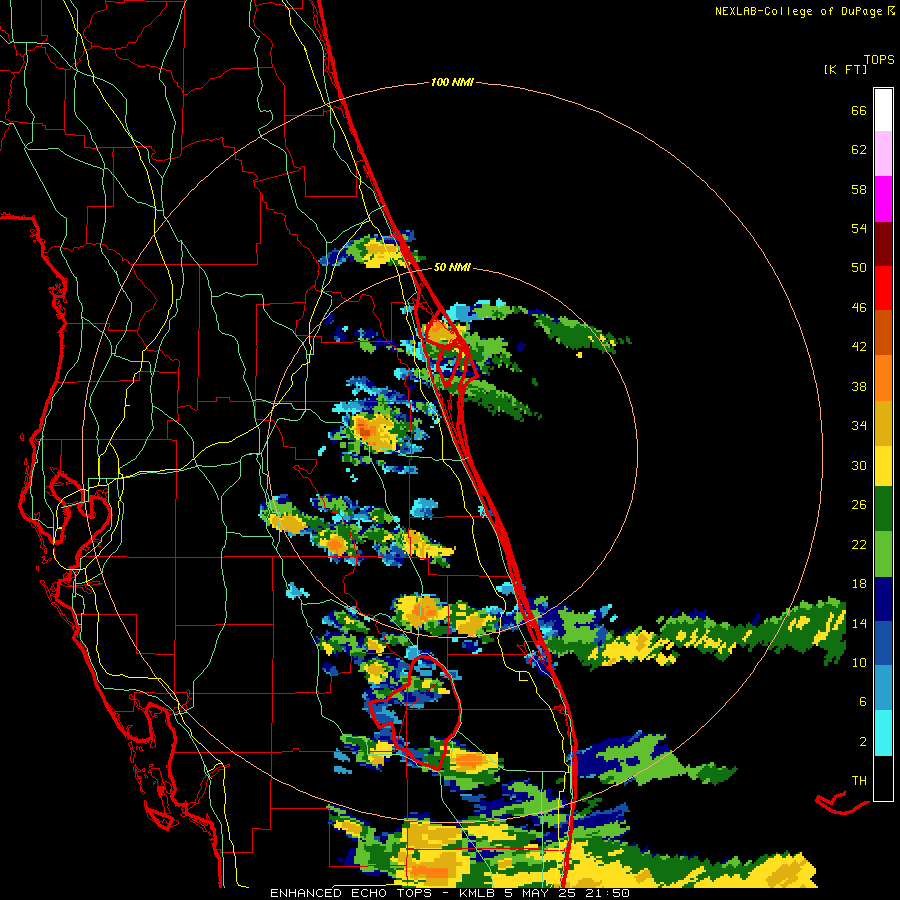Click the 'TOPS' legend title
900x900 pixels.
(879, 60)
